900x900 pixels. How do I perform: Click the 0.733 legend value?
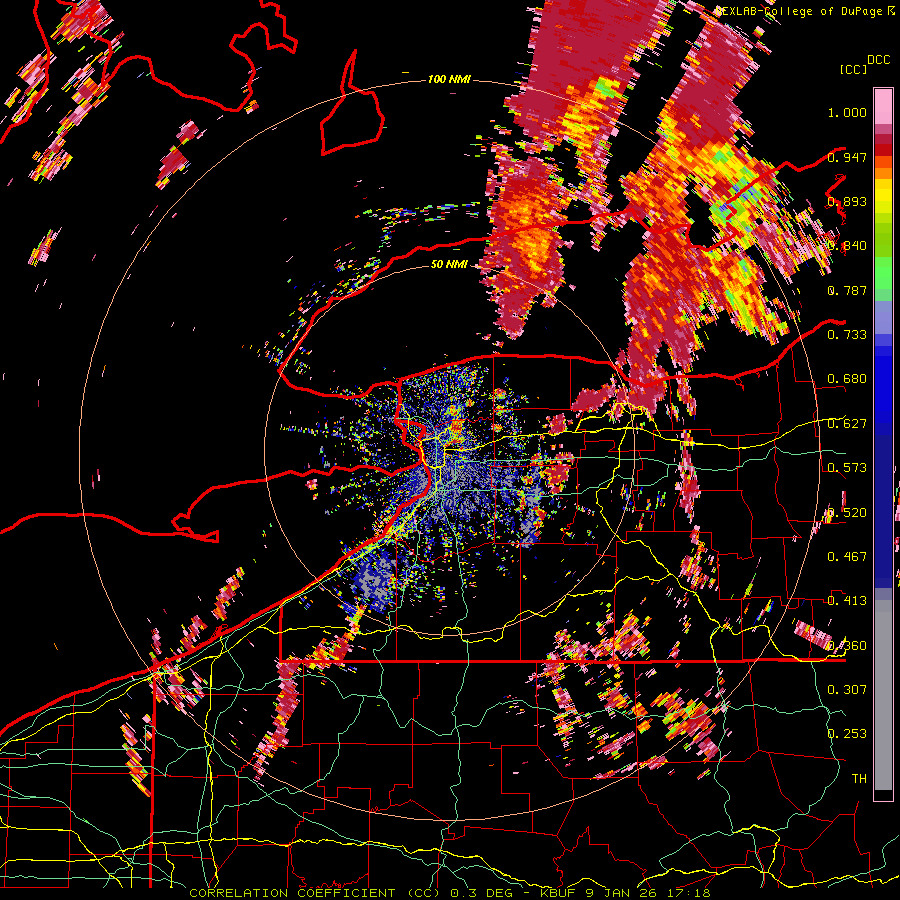[847, 335]
